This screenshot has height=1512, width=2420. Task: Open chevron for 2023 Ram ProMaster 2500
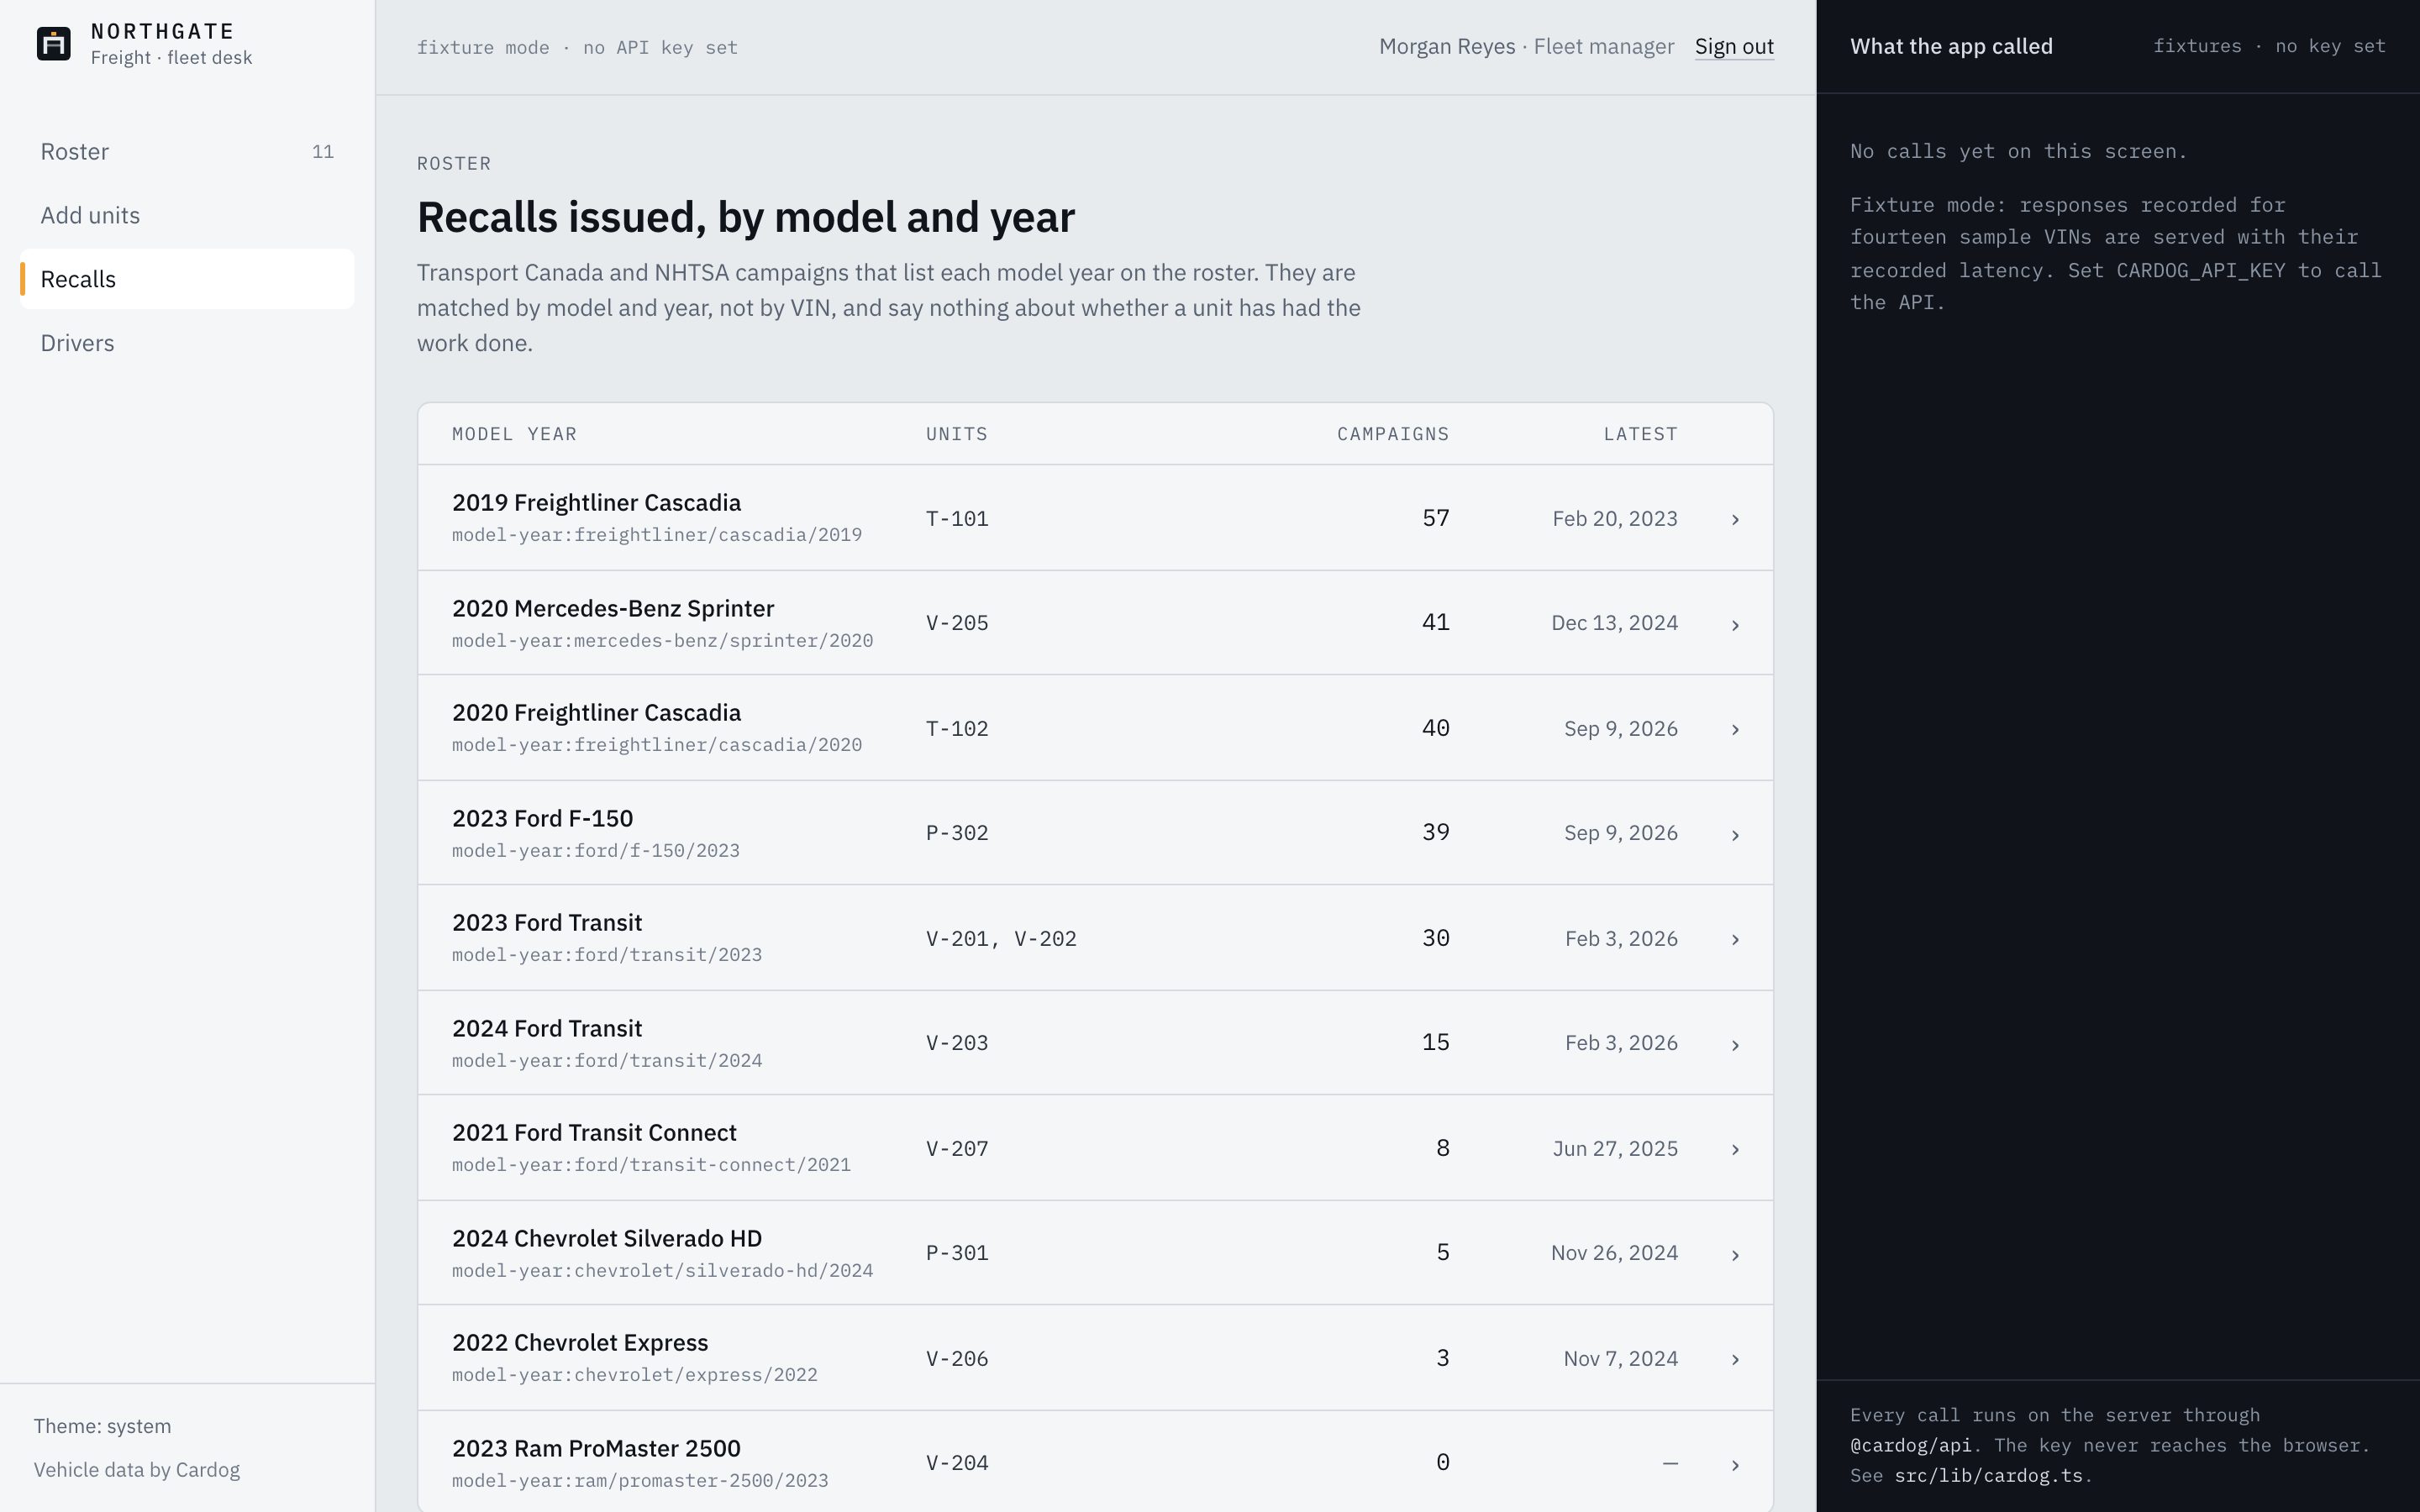click(x=1735, y=1464)
